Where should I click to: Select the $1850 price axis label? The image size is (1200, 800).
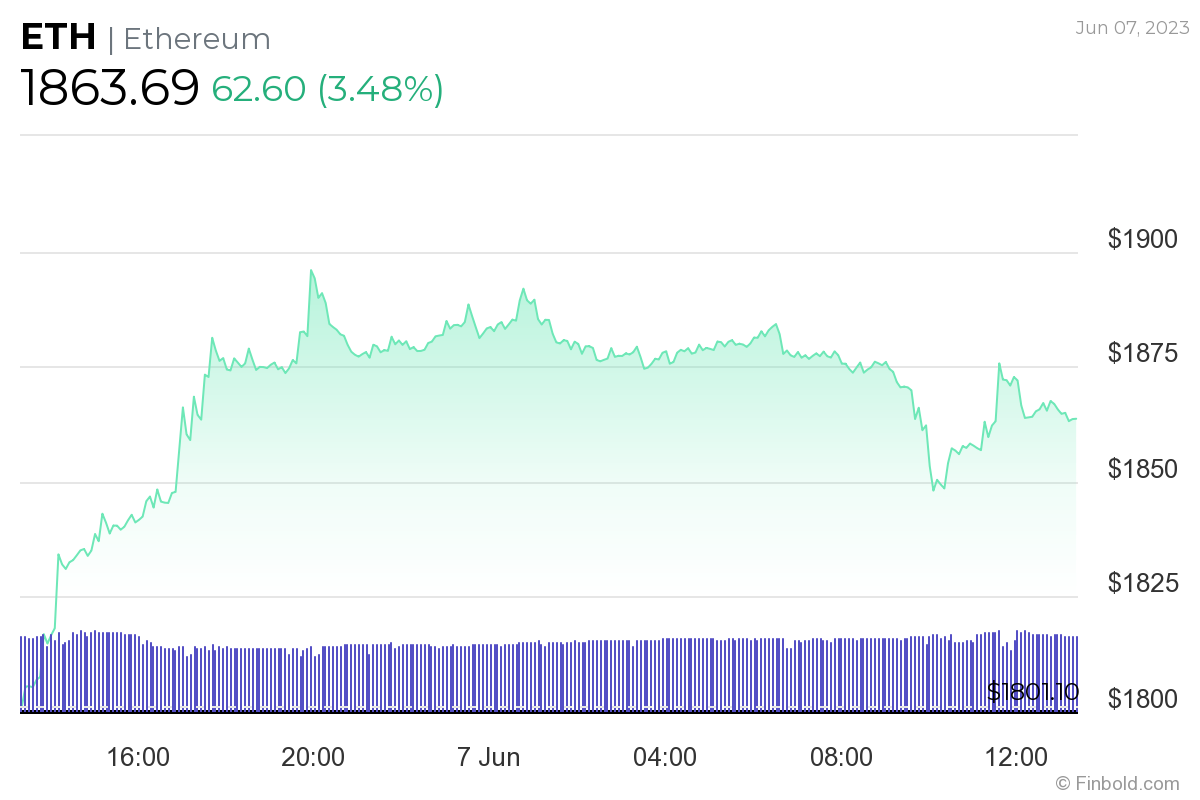[x=1143, y=468]
